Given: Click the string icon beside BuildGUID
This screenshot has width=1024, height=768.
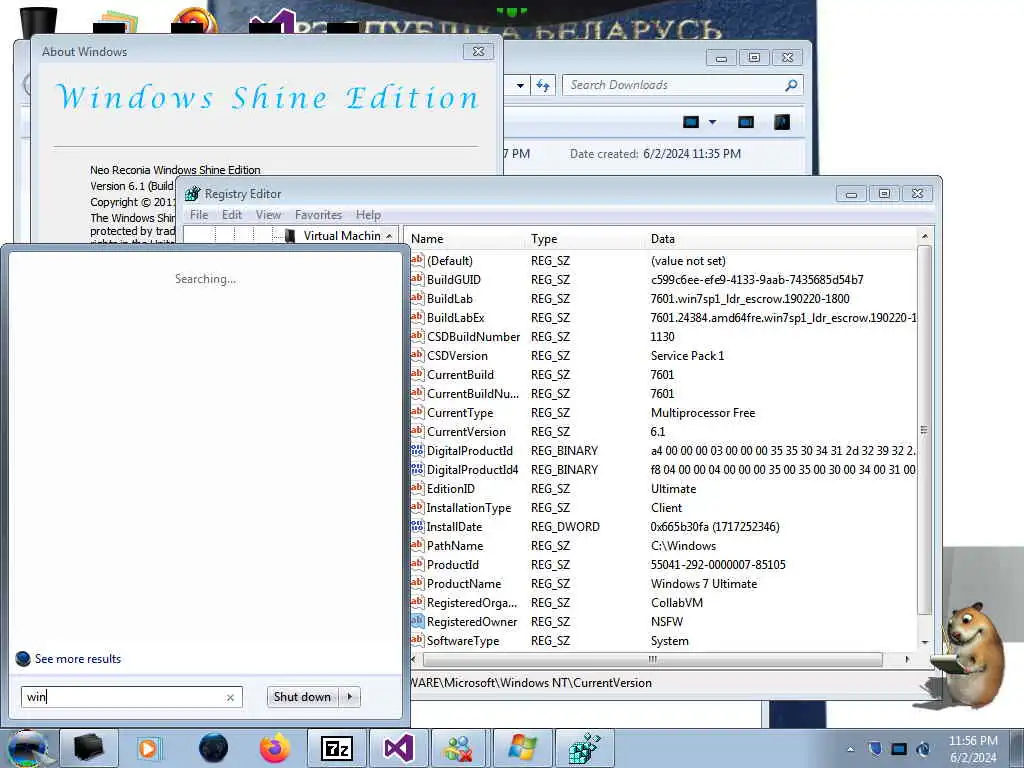Looking at the screenshot, I should tap(417, 280).
